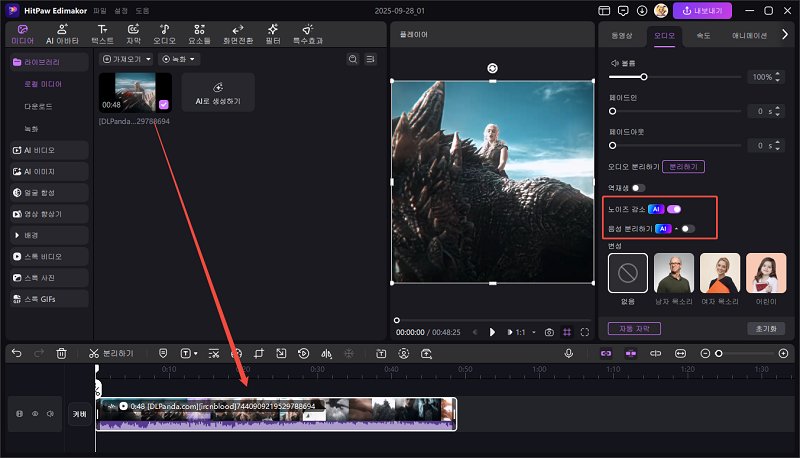Click the purple 내보내기 export button
This screenshot has width=800, height=458.
click(702, 11)
